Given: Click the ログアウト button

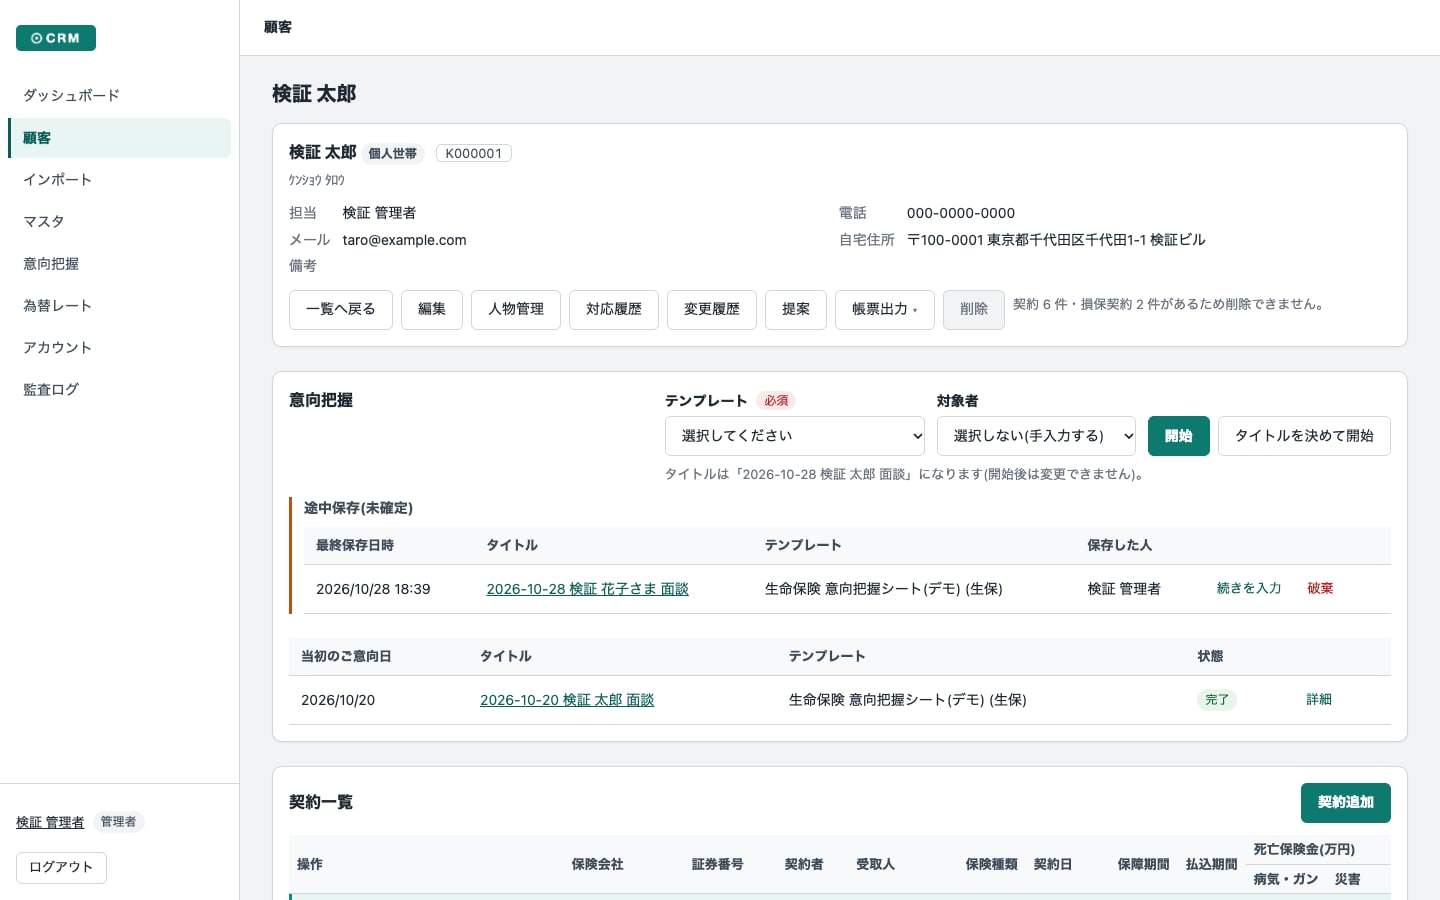Looking at the screenshot, I should (x=61, y=867).
